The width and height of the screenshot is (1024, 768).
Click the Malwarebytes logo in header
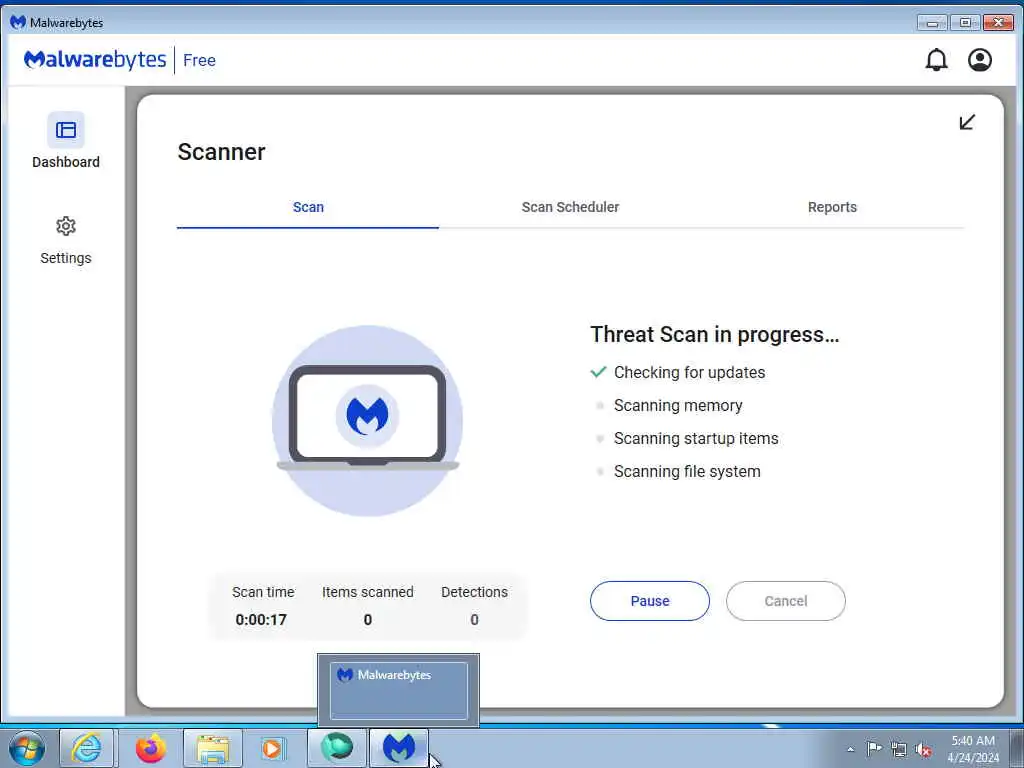[x=95, y=60]
